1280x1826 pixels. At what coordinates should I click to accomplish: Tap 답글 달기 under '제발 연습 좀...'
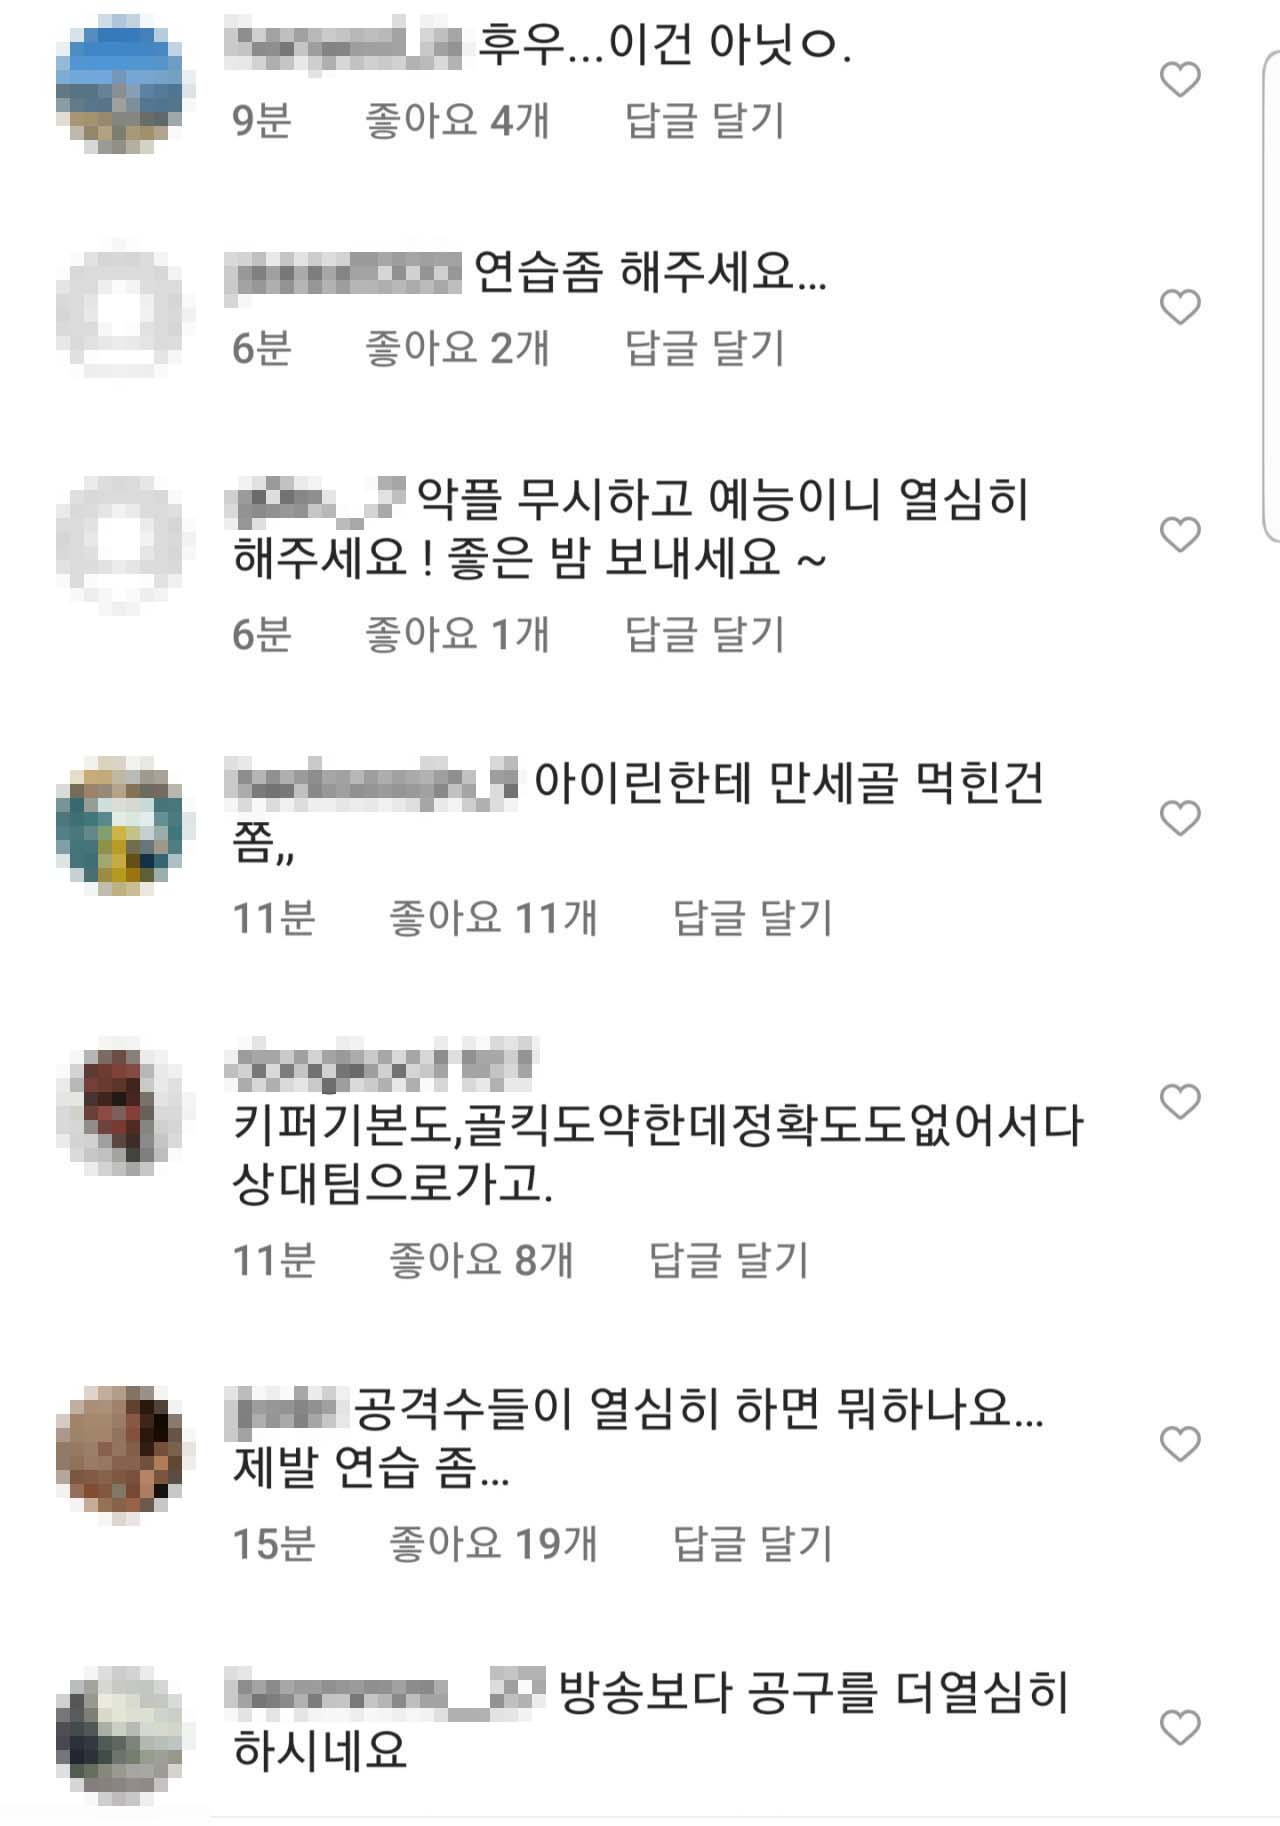(x=753, y=1544)
